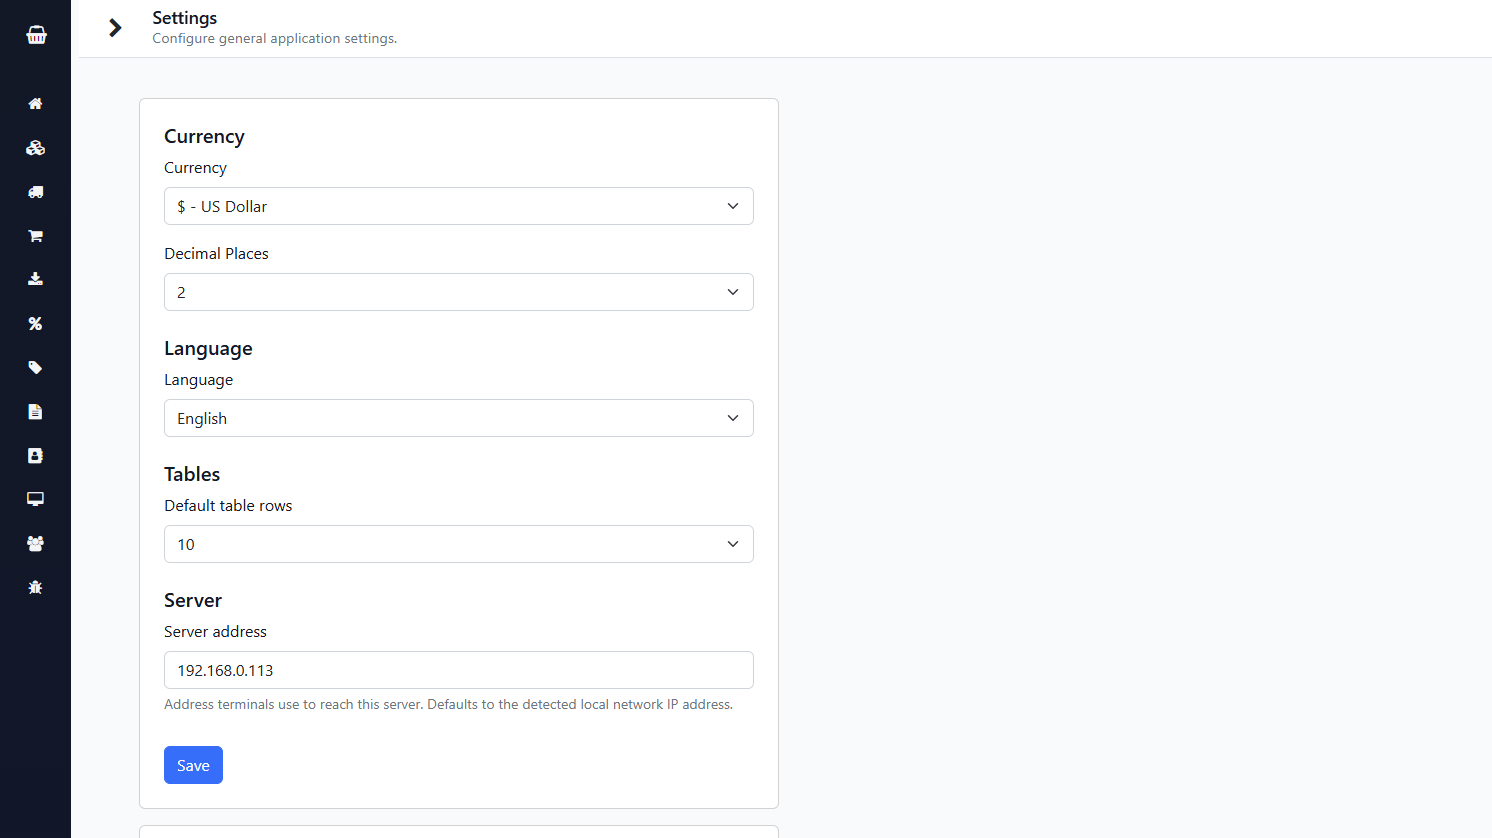
Task: Go to the home icon in sidebar
Action: coord(35,104)
